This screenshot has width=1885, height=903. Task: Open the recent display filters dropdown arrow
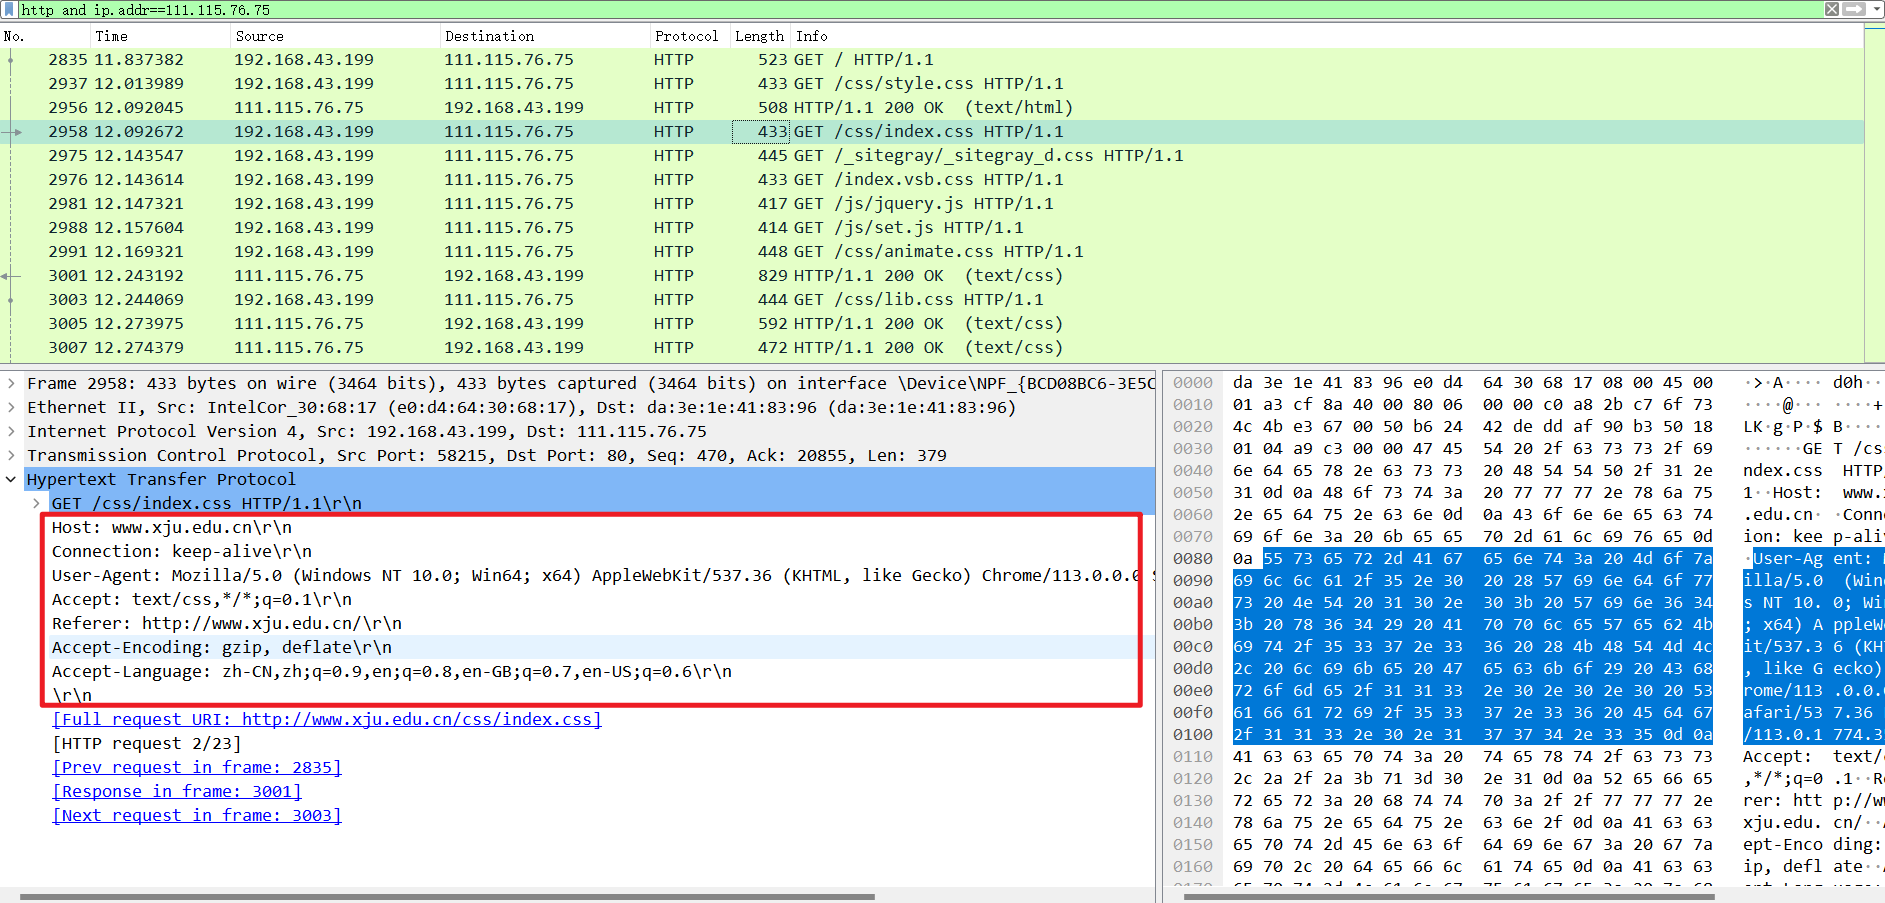[x=1876, y=9]
